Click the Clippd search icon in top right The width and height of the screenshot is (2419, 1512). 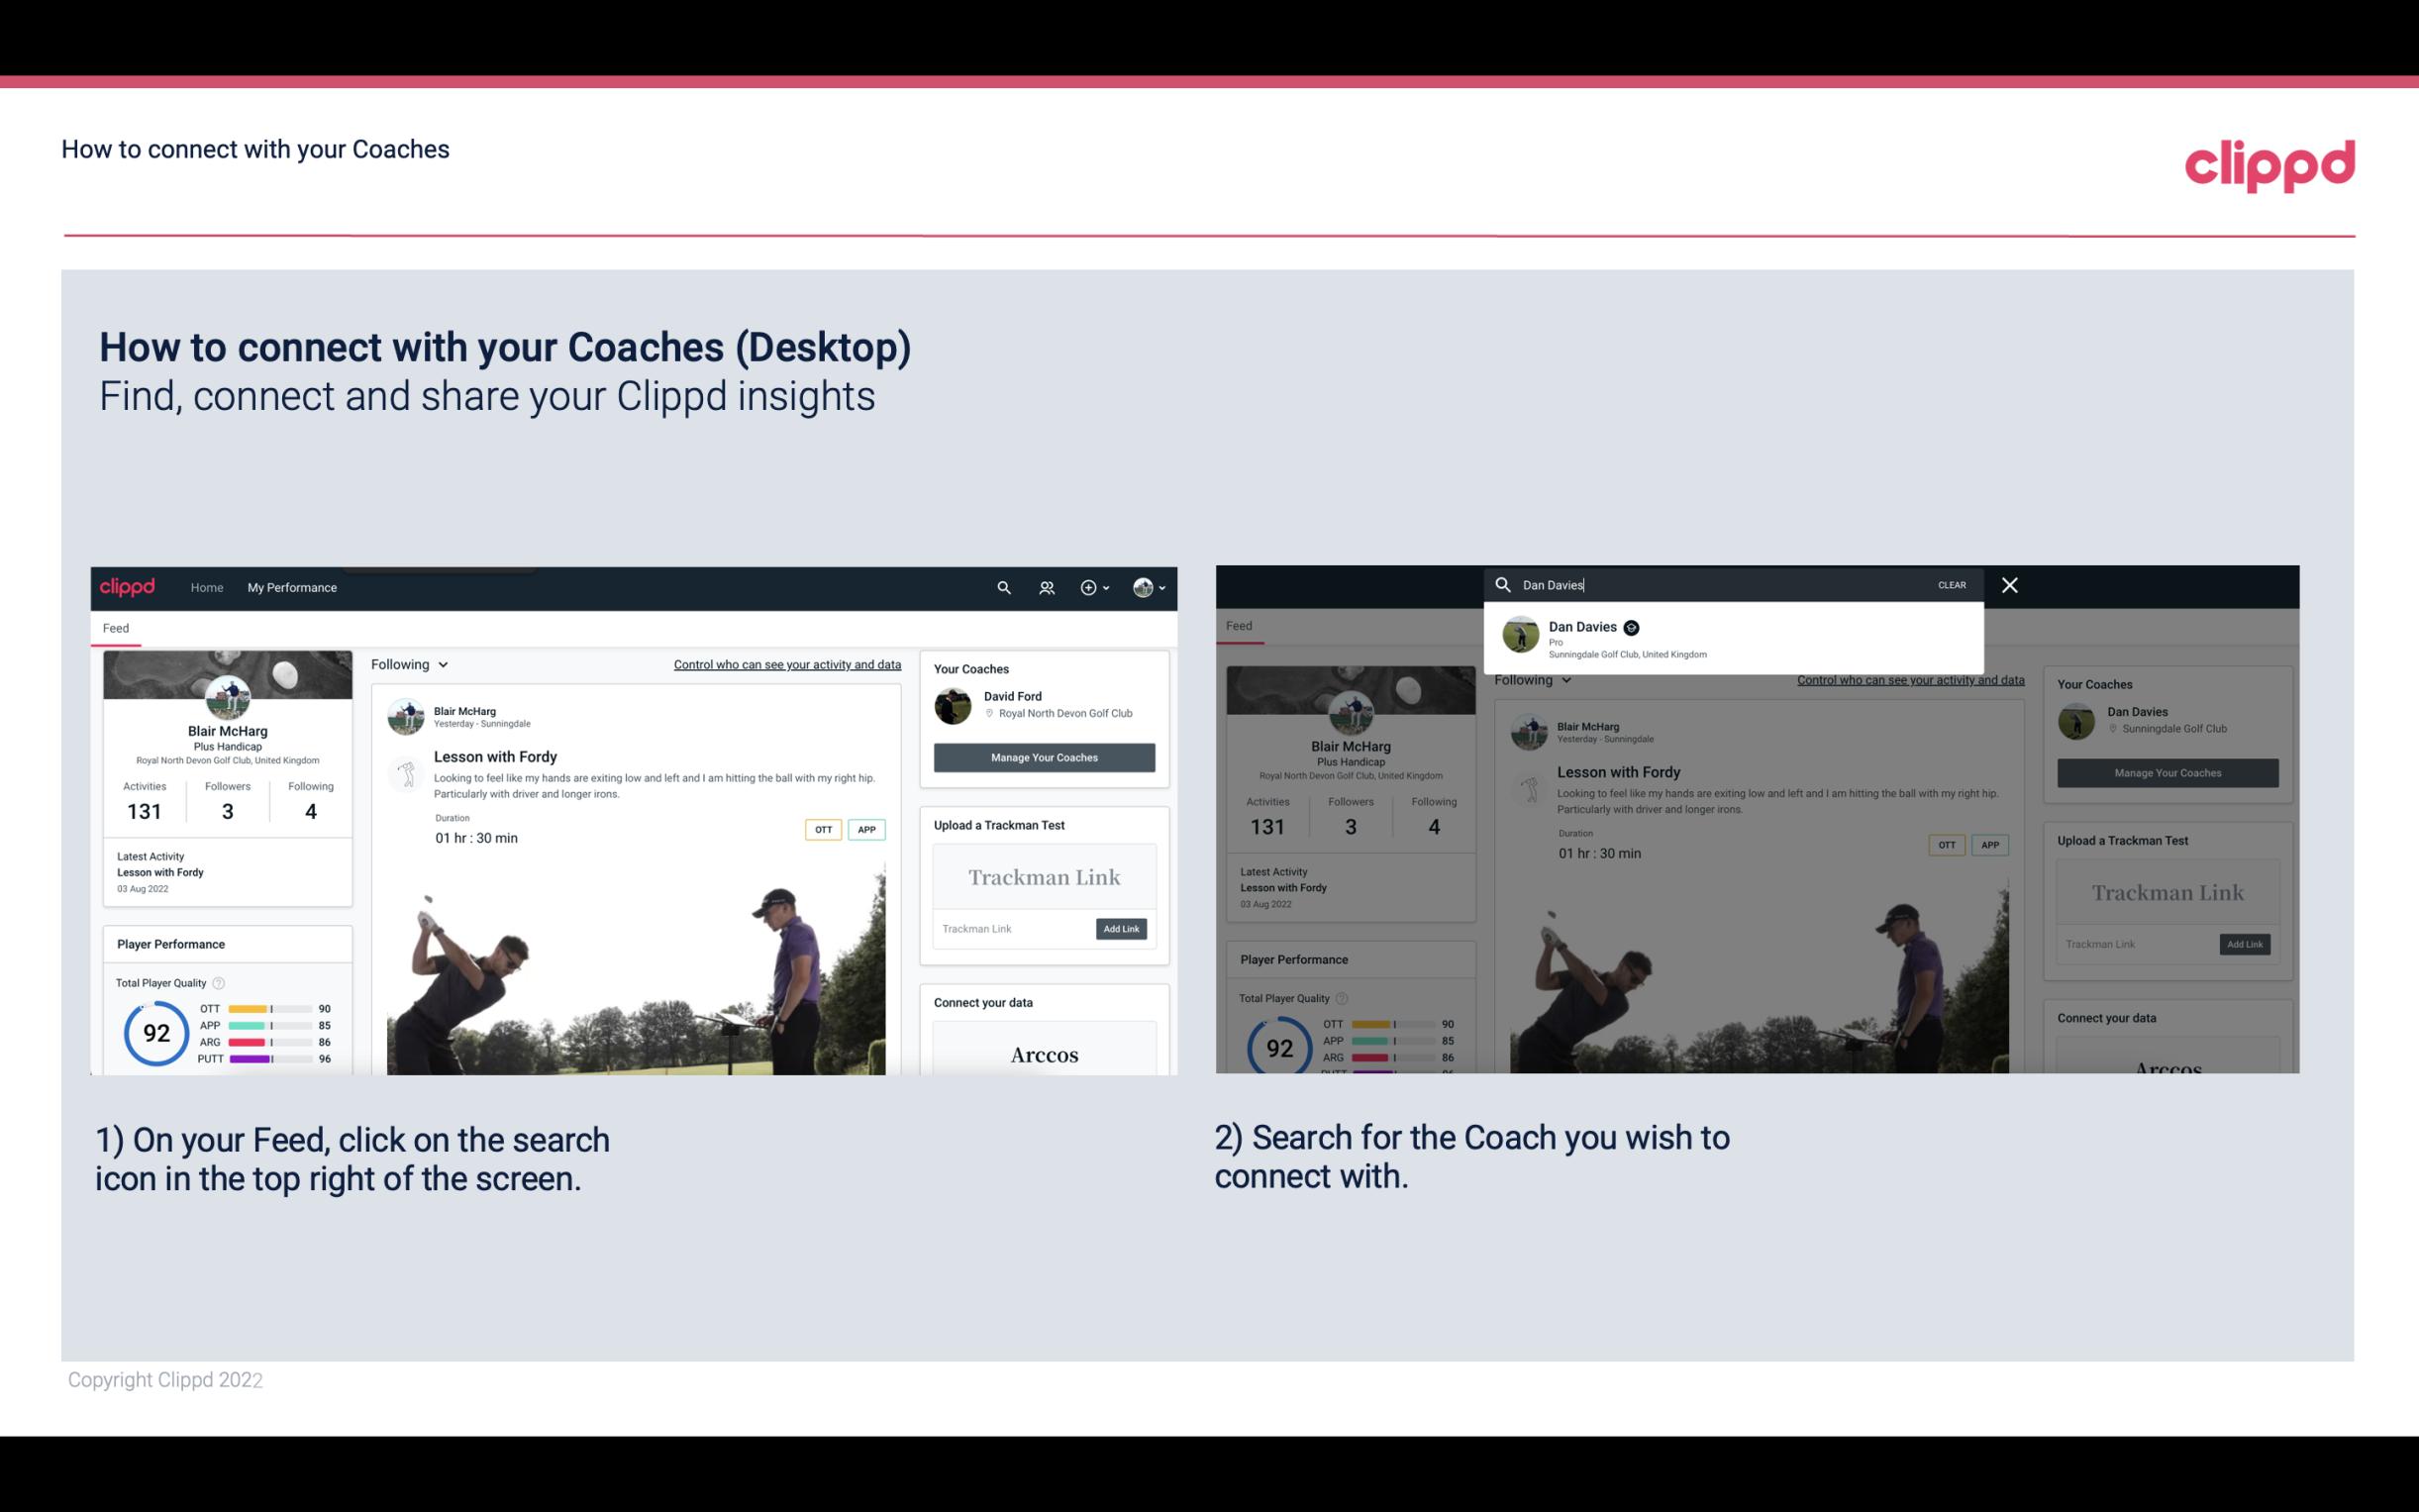[x=1001, y=587]
